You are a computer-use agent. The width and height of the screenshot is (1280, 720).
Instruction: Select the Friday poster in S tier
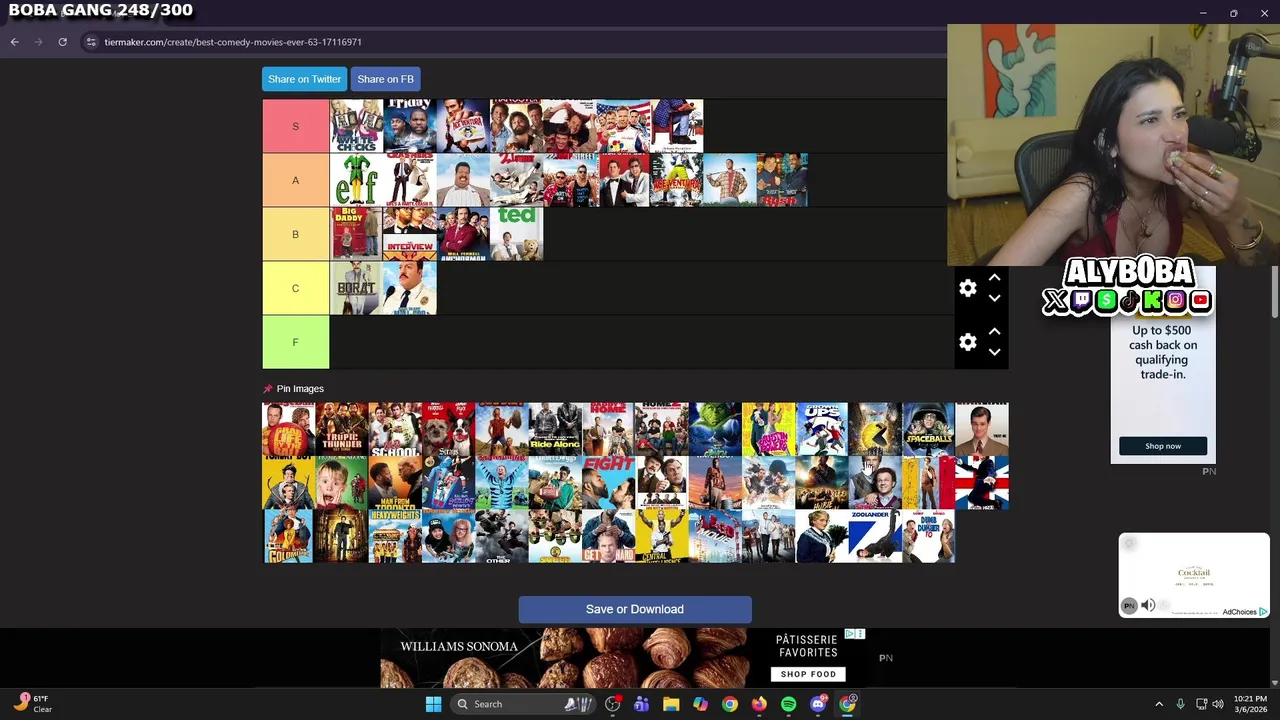410,126
